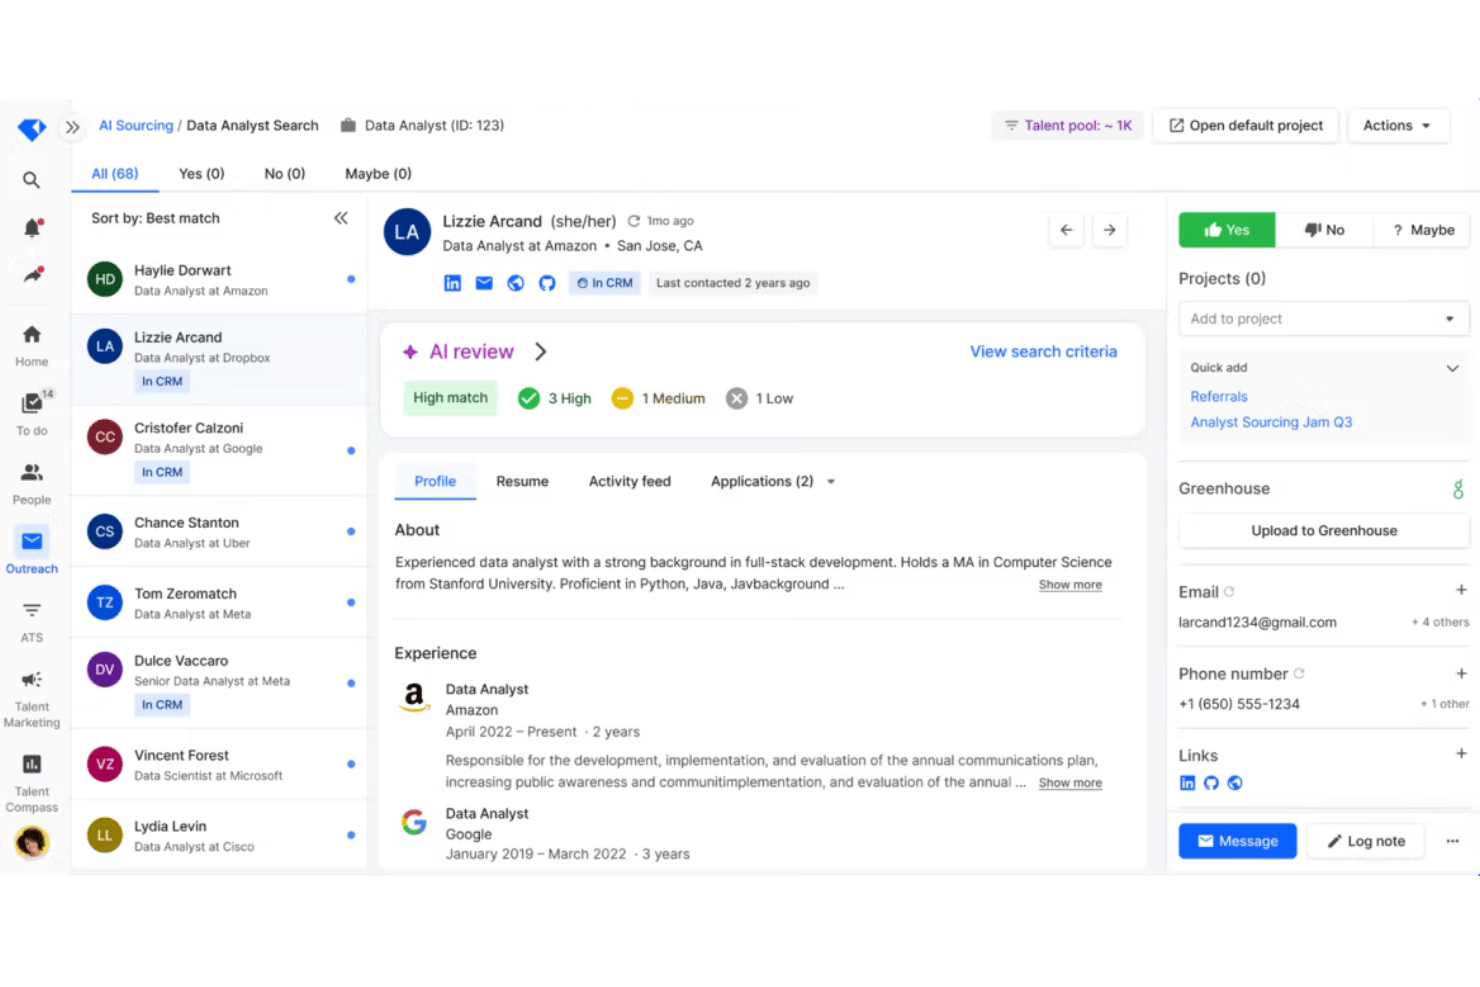Screen dimensions: 1480x987
Task: Switch to No (0) tab
Action: [x=285, y=174]
